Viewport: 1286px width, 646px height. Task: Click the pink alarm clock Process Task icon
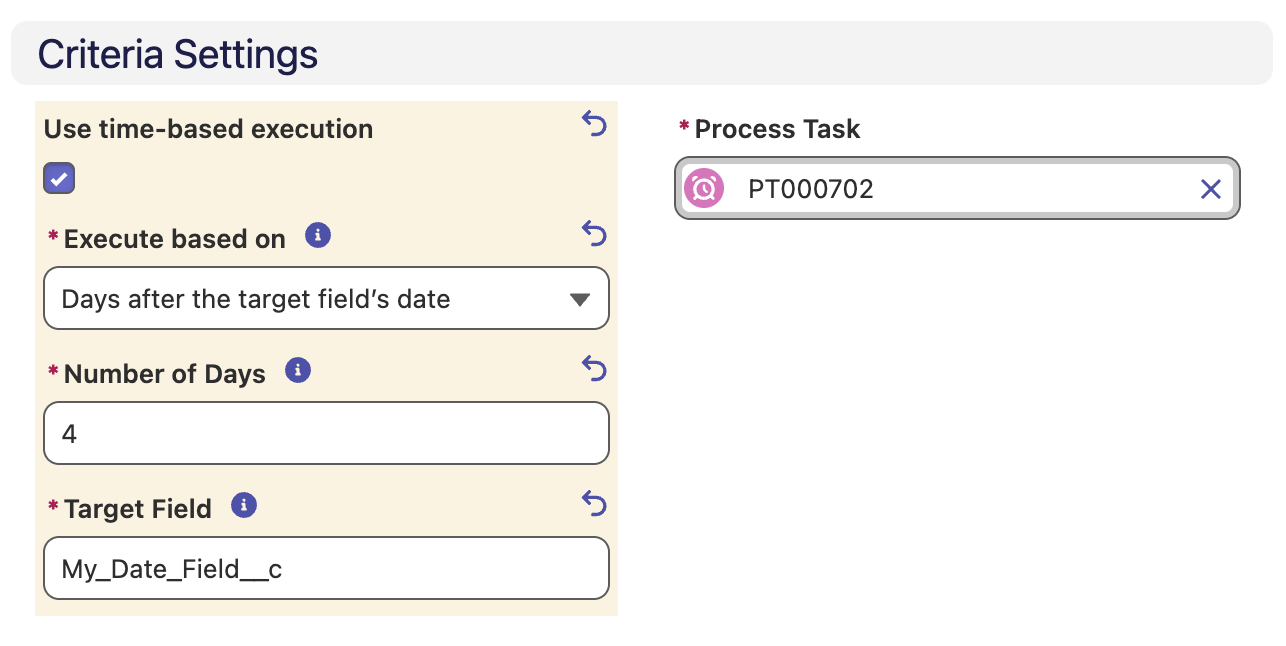(704, 188)
